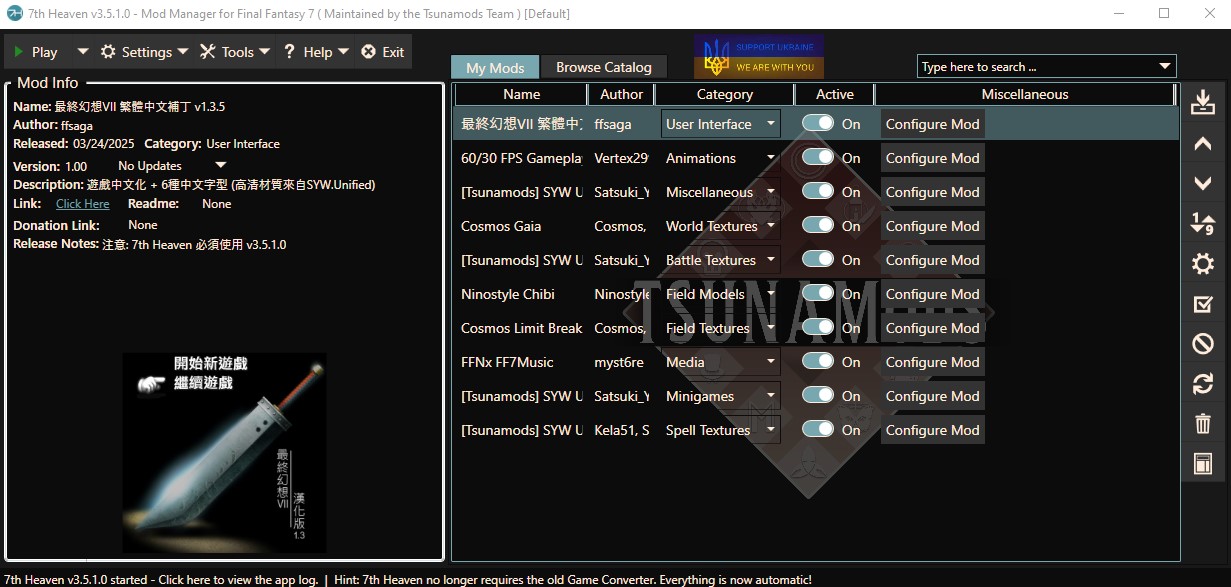Image resolution: width=1231 pixels, height=587 pixels.
Task: Toggle the Battle Textures mod active switch
Action: click(818, 260)
